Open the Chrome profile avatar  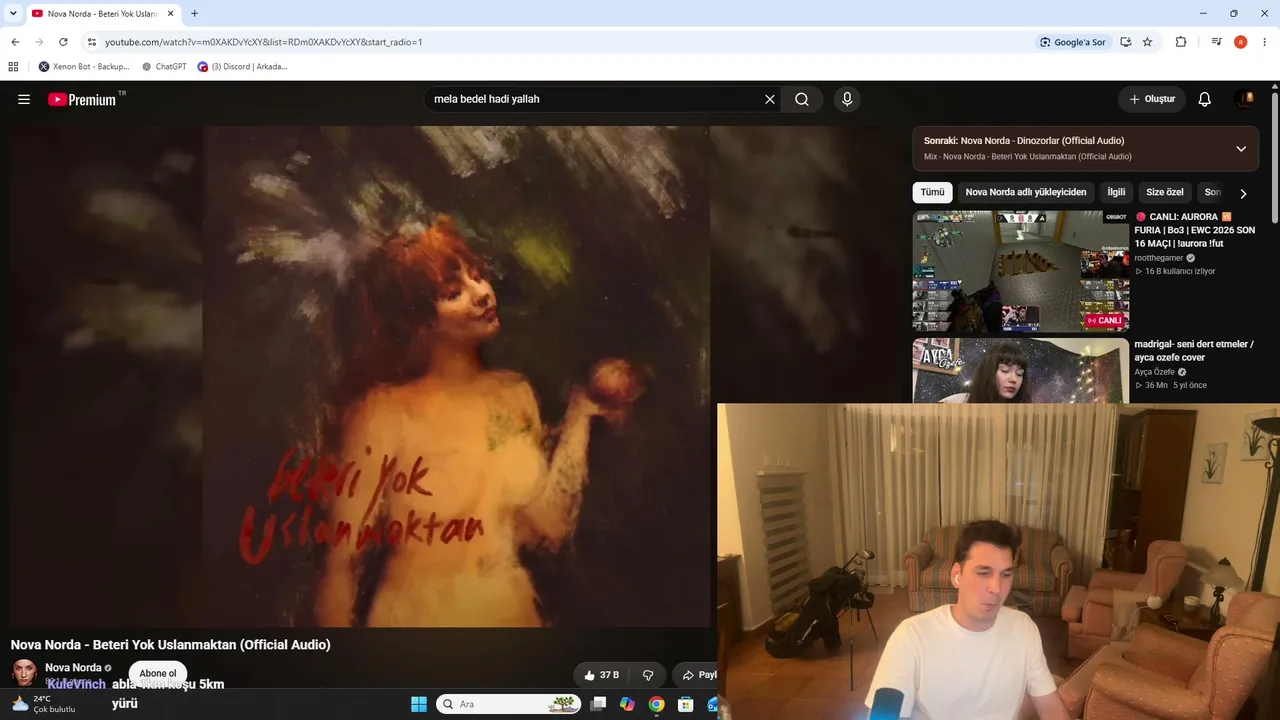pyautogui.click(x=1241, y=42)
